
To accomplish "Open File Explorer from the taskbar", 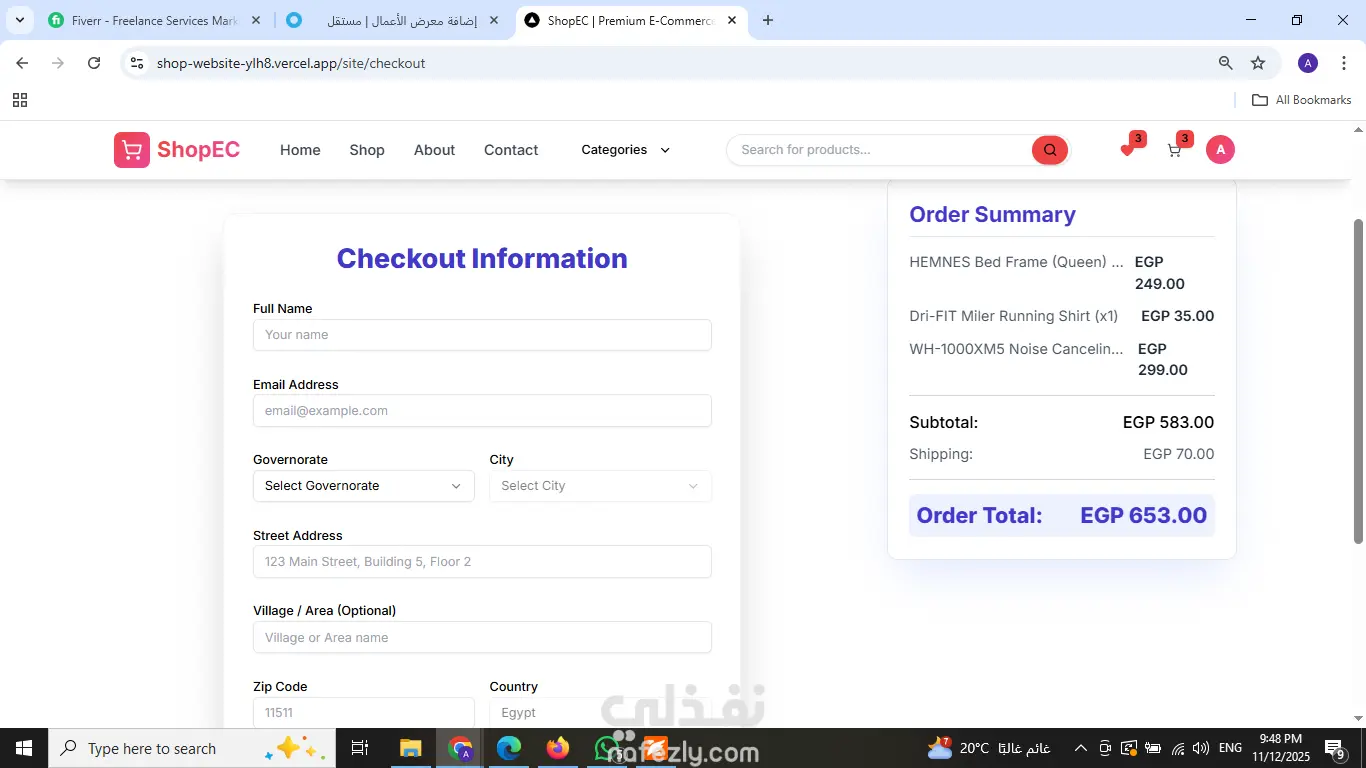I will pyautogui.click(x=411, y=748).
